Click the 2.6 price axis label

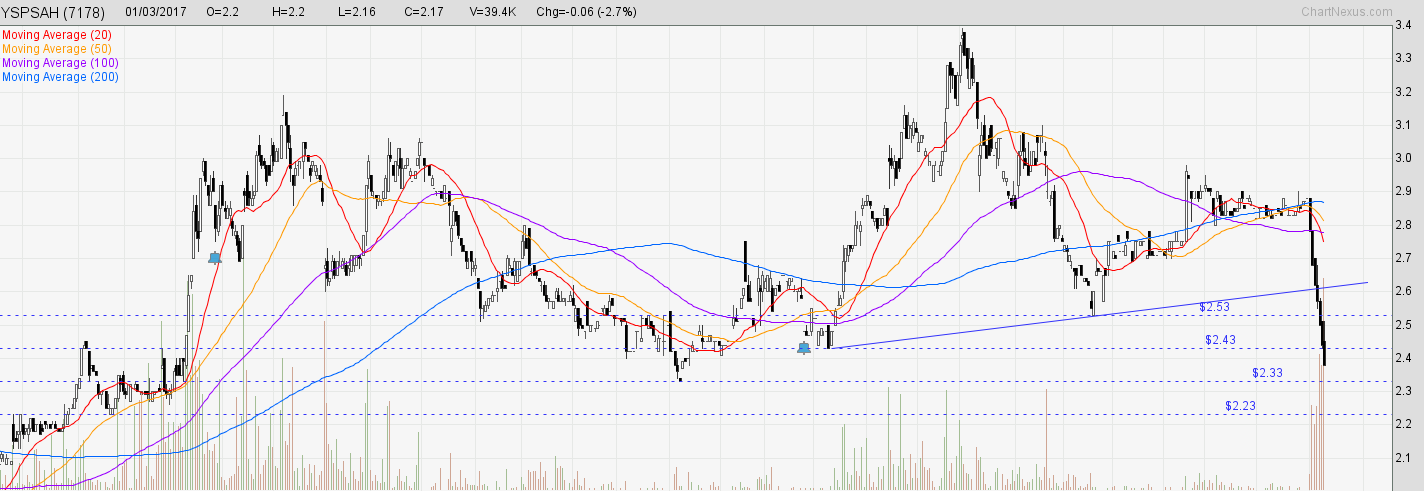[1403, 291]
